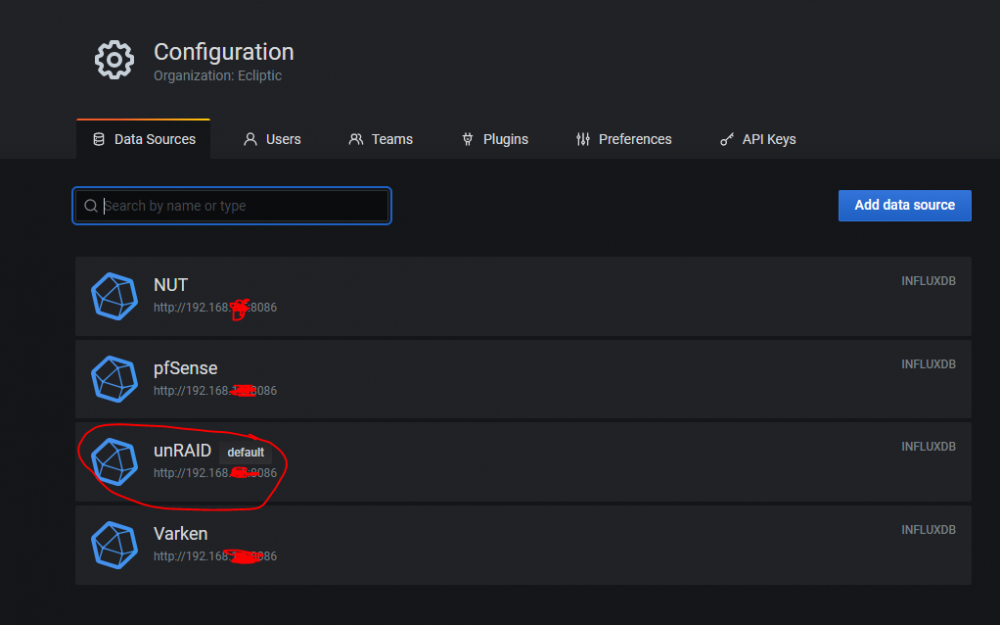Click the pfSense InfluxDB logo icon
The image size is (1000, 625).
[x=114, y=379]
